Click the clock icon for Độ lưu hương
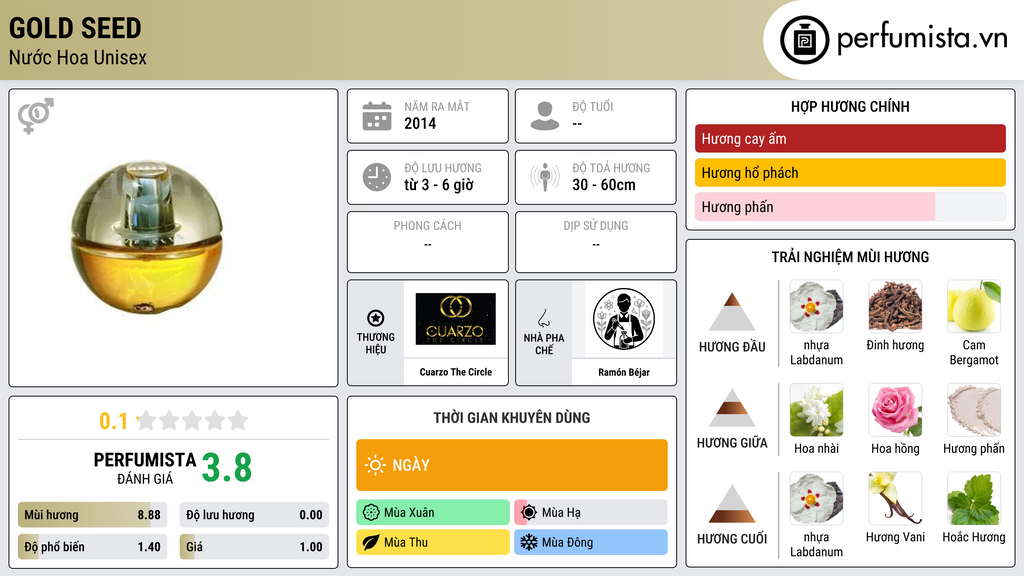This screenshot has height=576, width=1024. 377,177
